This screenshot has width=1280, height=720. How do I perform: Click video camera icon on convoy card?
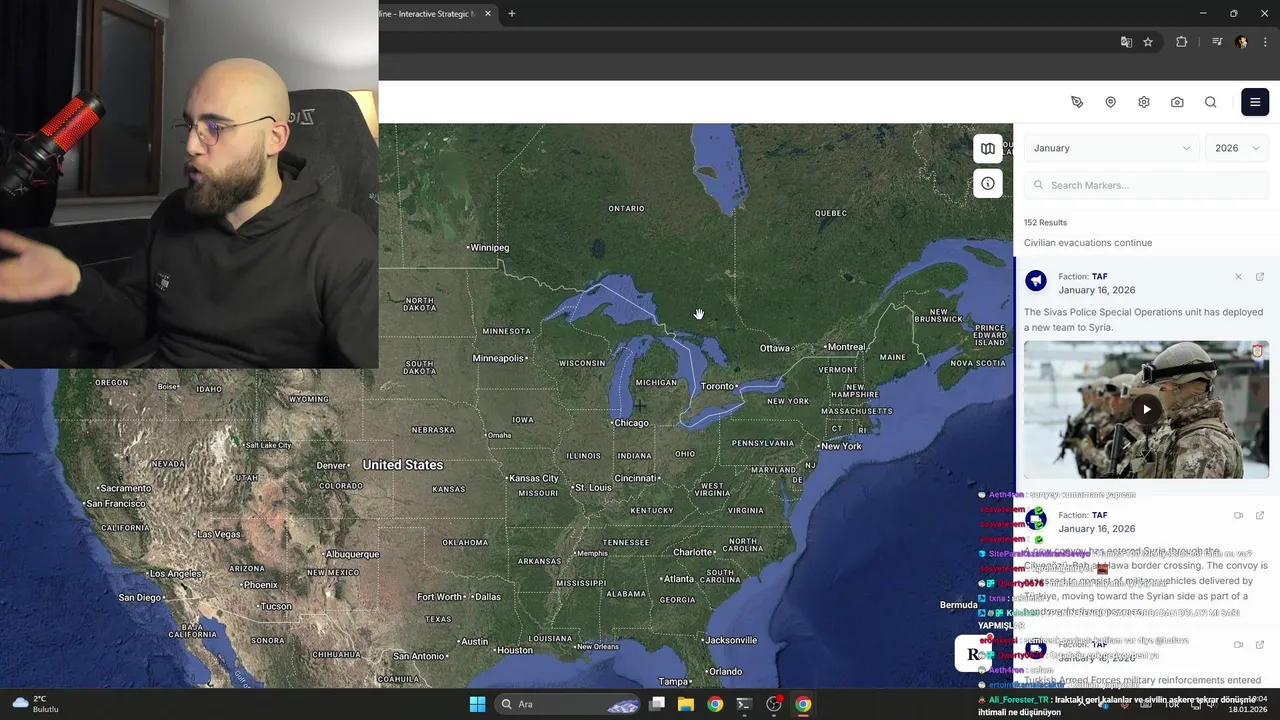[x=1238, y=516]
